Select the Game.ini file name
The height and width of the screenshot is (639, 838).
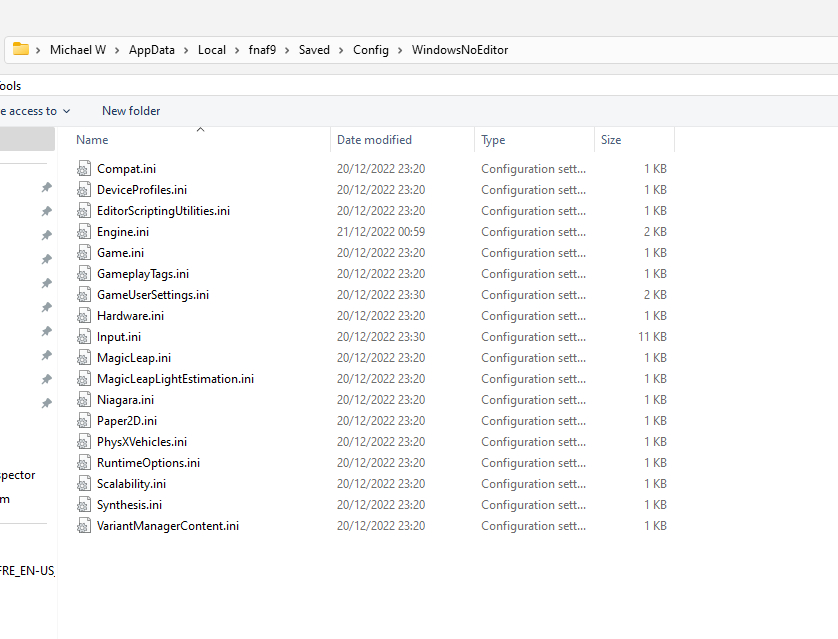tap(120, 253)
